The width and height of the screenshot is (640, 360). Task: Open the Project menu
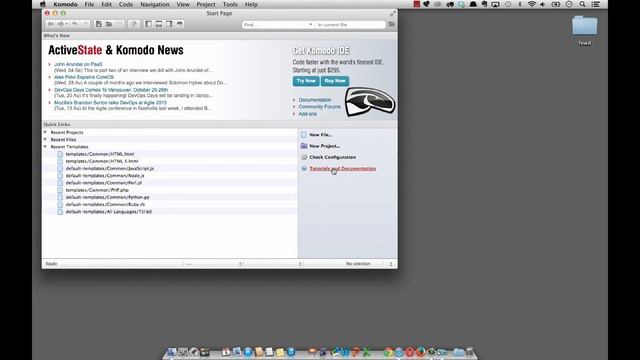(x=206, y=4)
